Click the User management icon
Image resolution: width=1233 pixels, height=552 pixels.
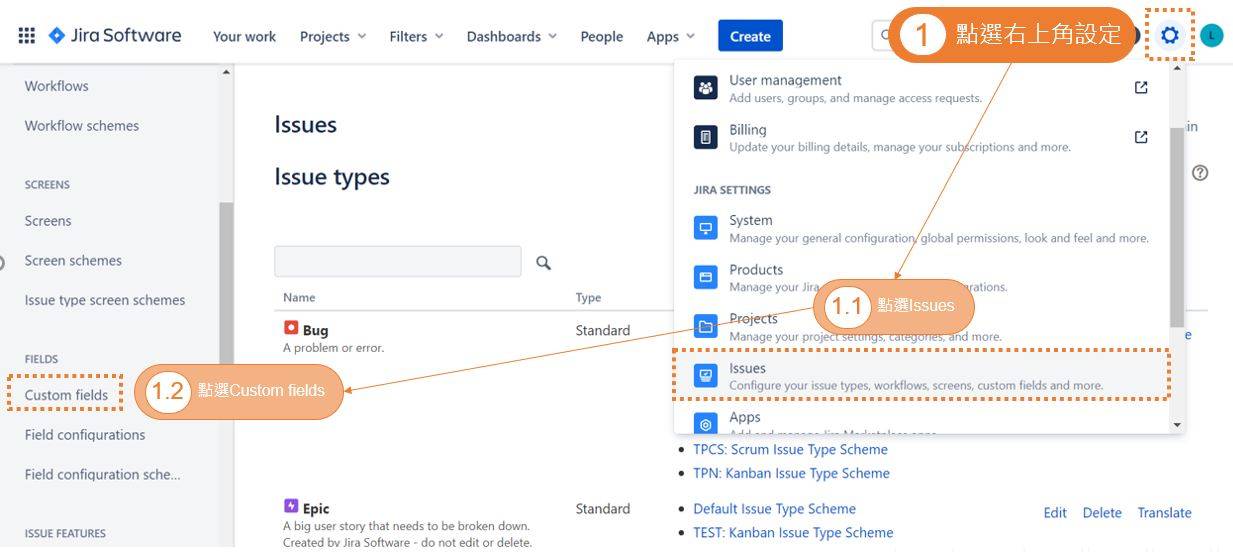coord(706,88)
